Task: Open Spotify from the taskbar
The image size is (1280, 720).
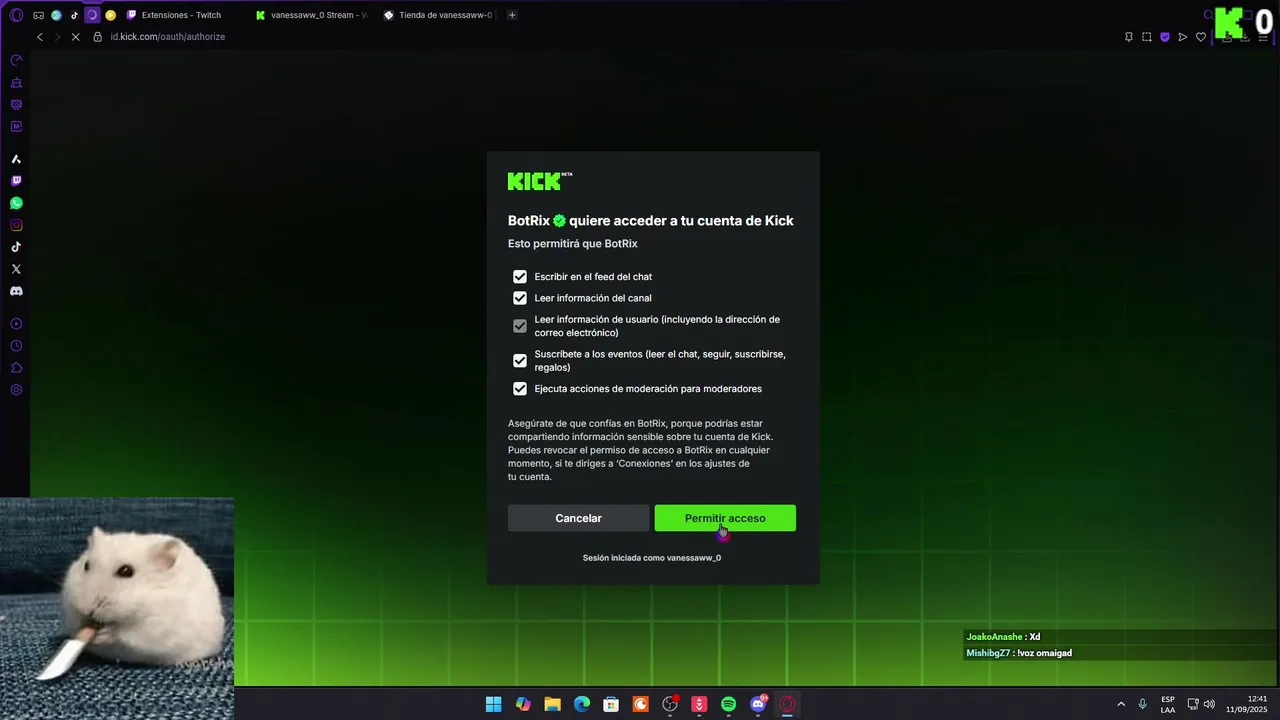Action: tap(729, 704)
